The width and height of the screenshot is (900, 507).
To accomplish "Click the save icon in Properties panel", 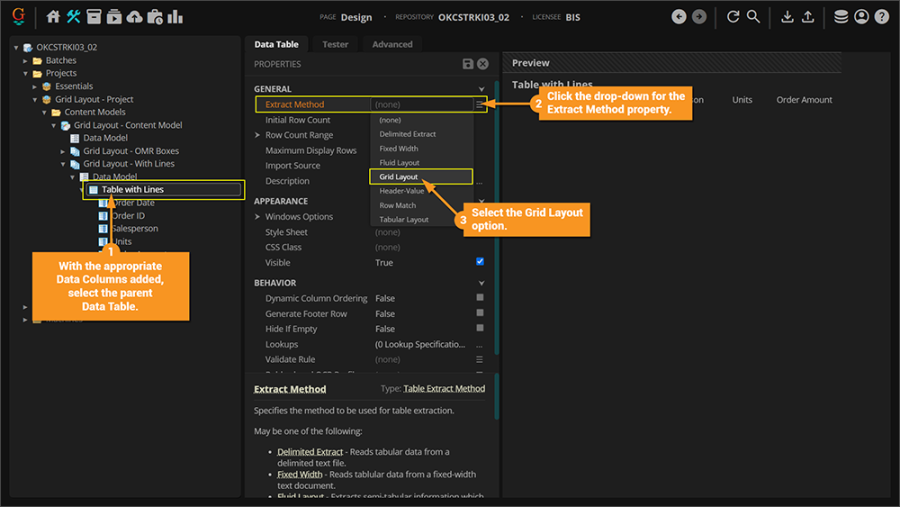I will click(x=468, y=64).
